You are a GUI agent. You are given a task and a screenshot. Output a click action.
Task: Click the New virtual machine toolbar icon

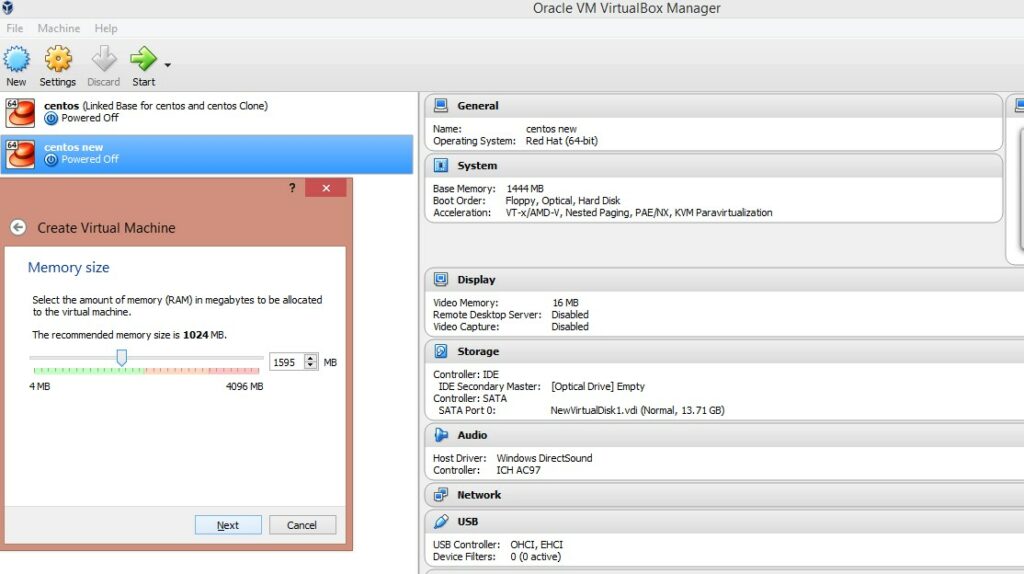(x=16, y=59)
